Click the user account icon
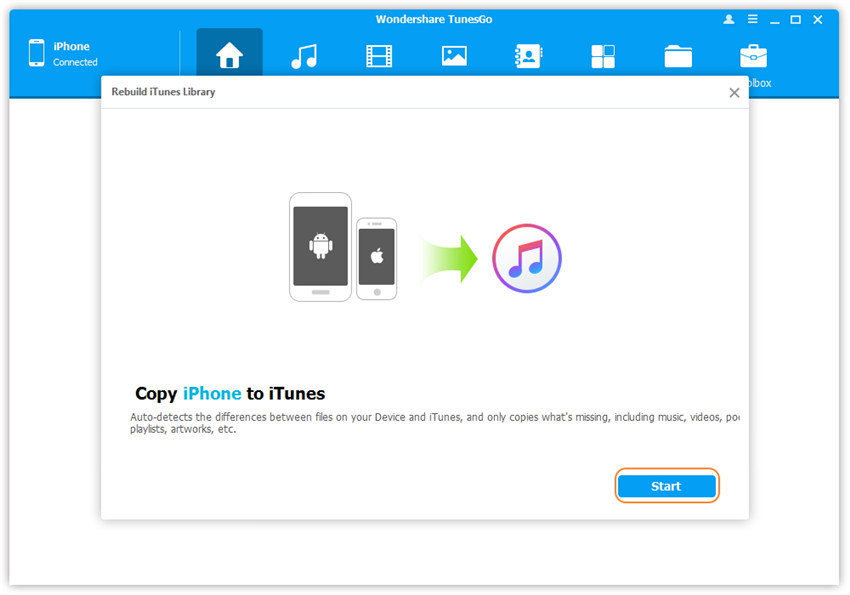The width and height of the screenshot is (850, 595). click(x=729, y=20)
